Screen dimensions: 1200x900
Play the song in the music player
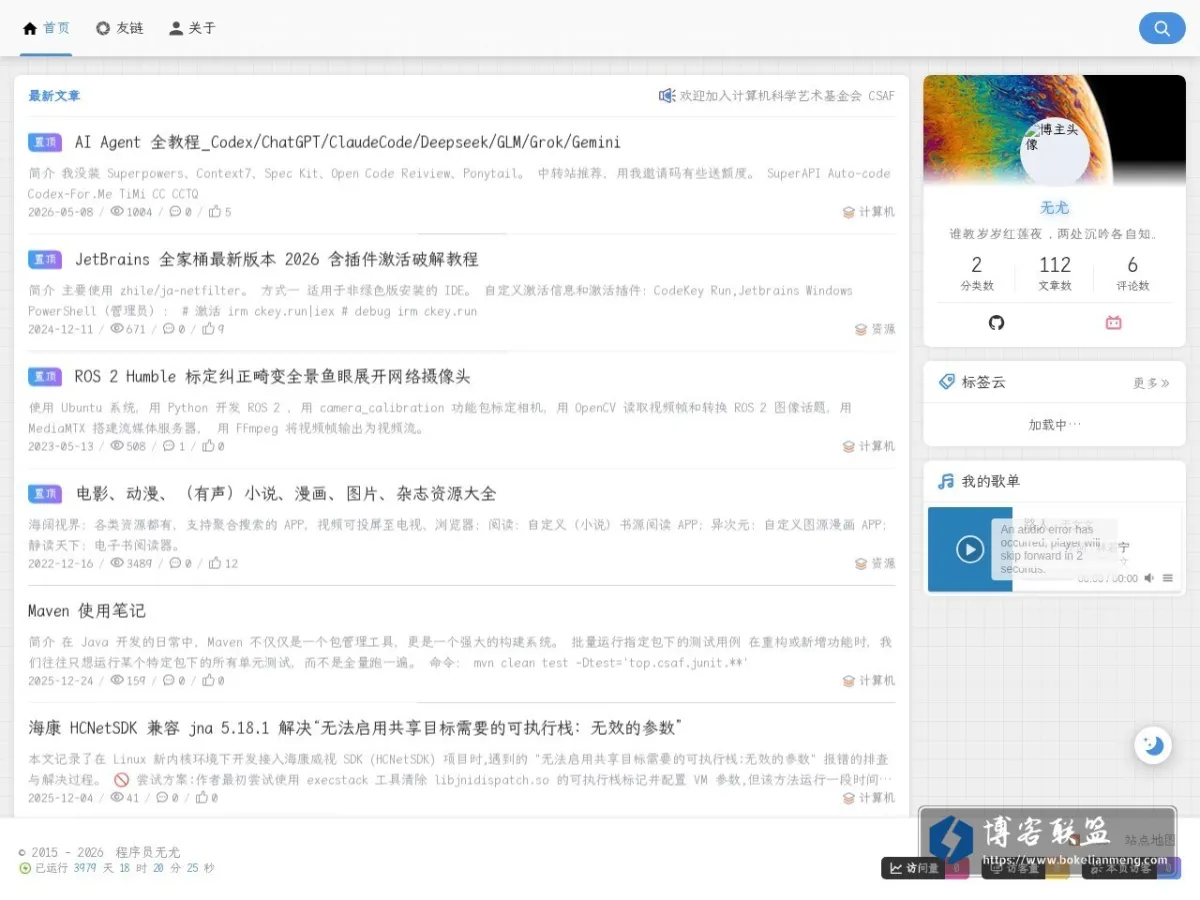pyautogui.click(x=970, y=549)
